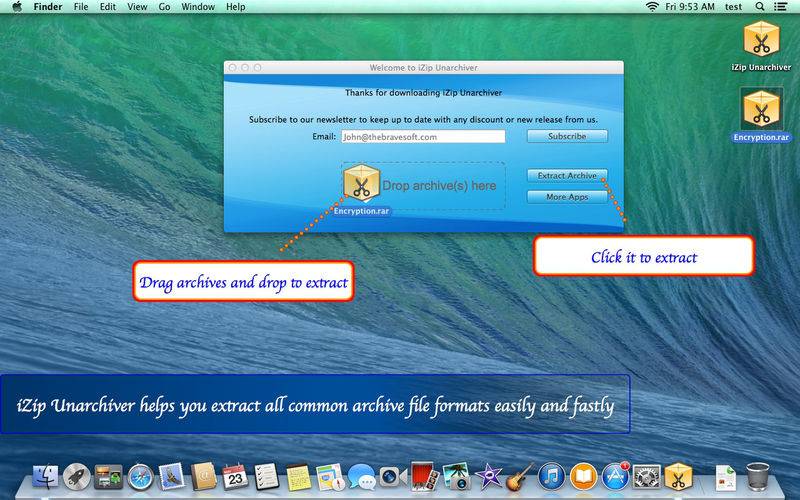The width and height of the screenshot is (800, 500).
Task: Click the clock Fri 9:53 AM
Action: 690,7
